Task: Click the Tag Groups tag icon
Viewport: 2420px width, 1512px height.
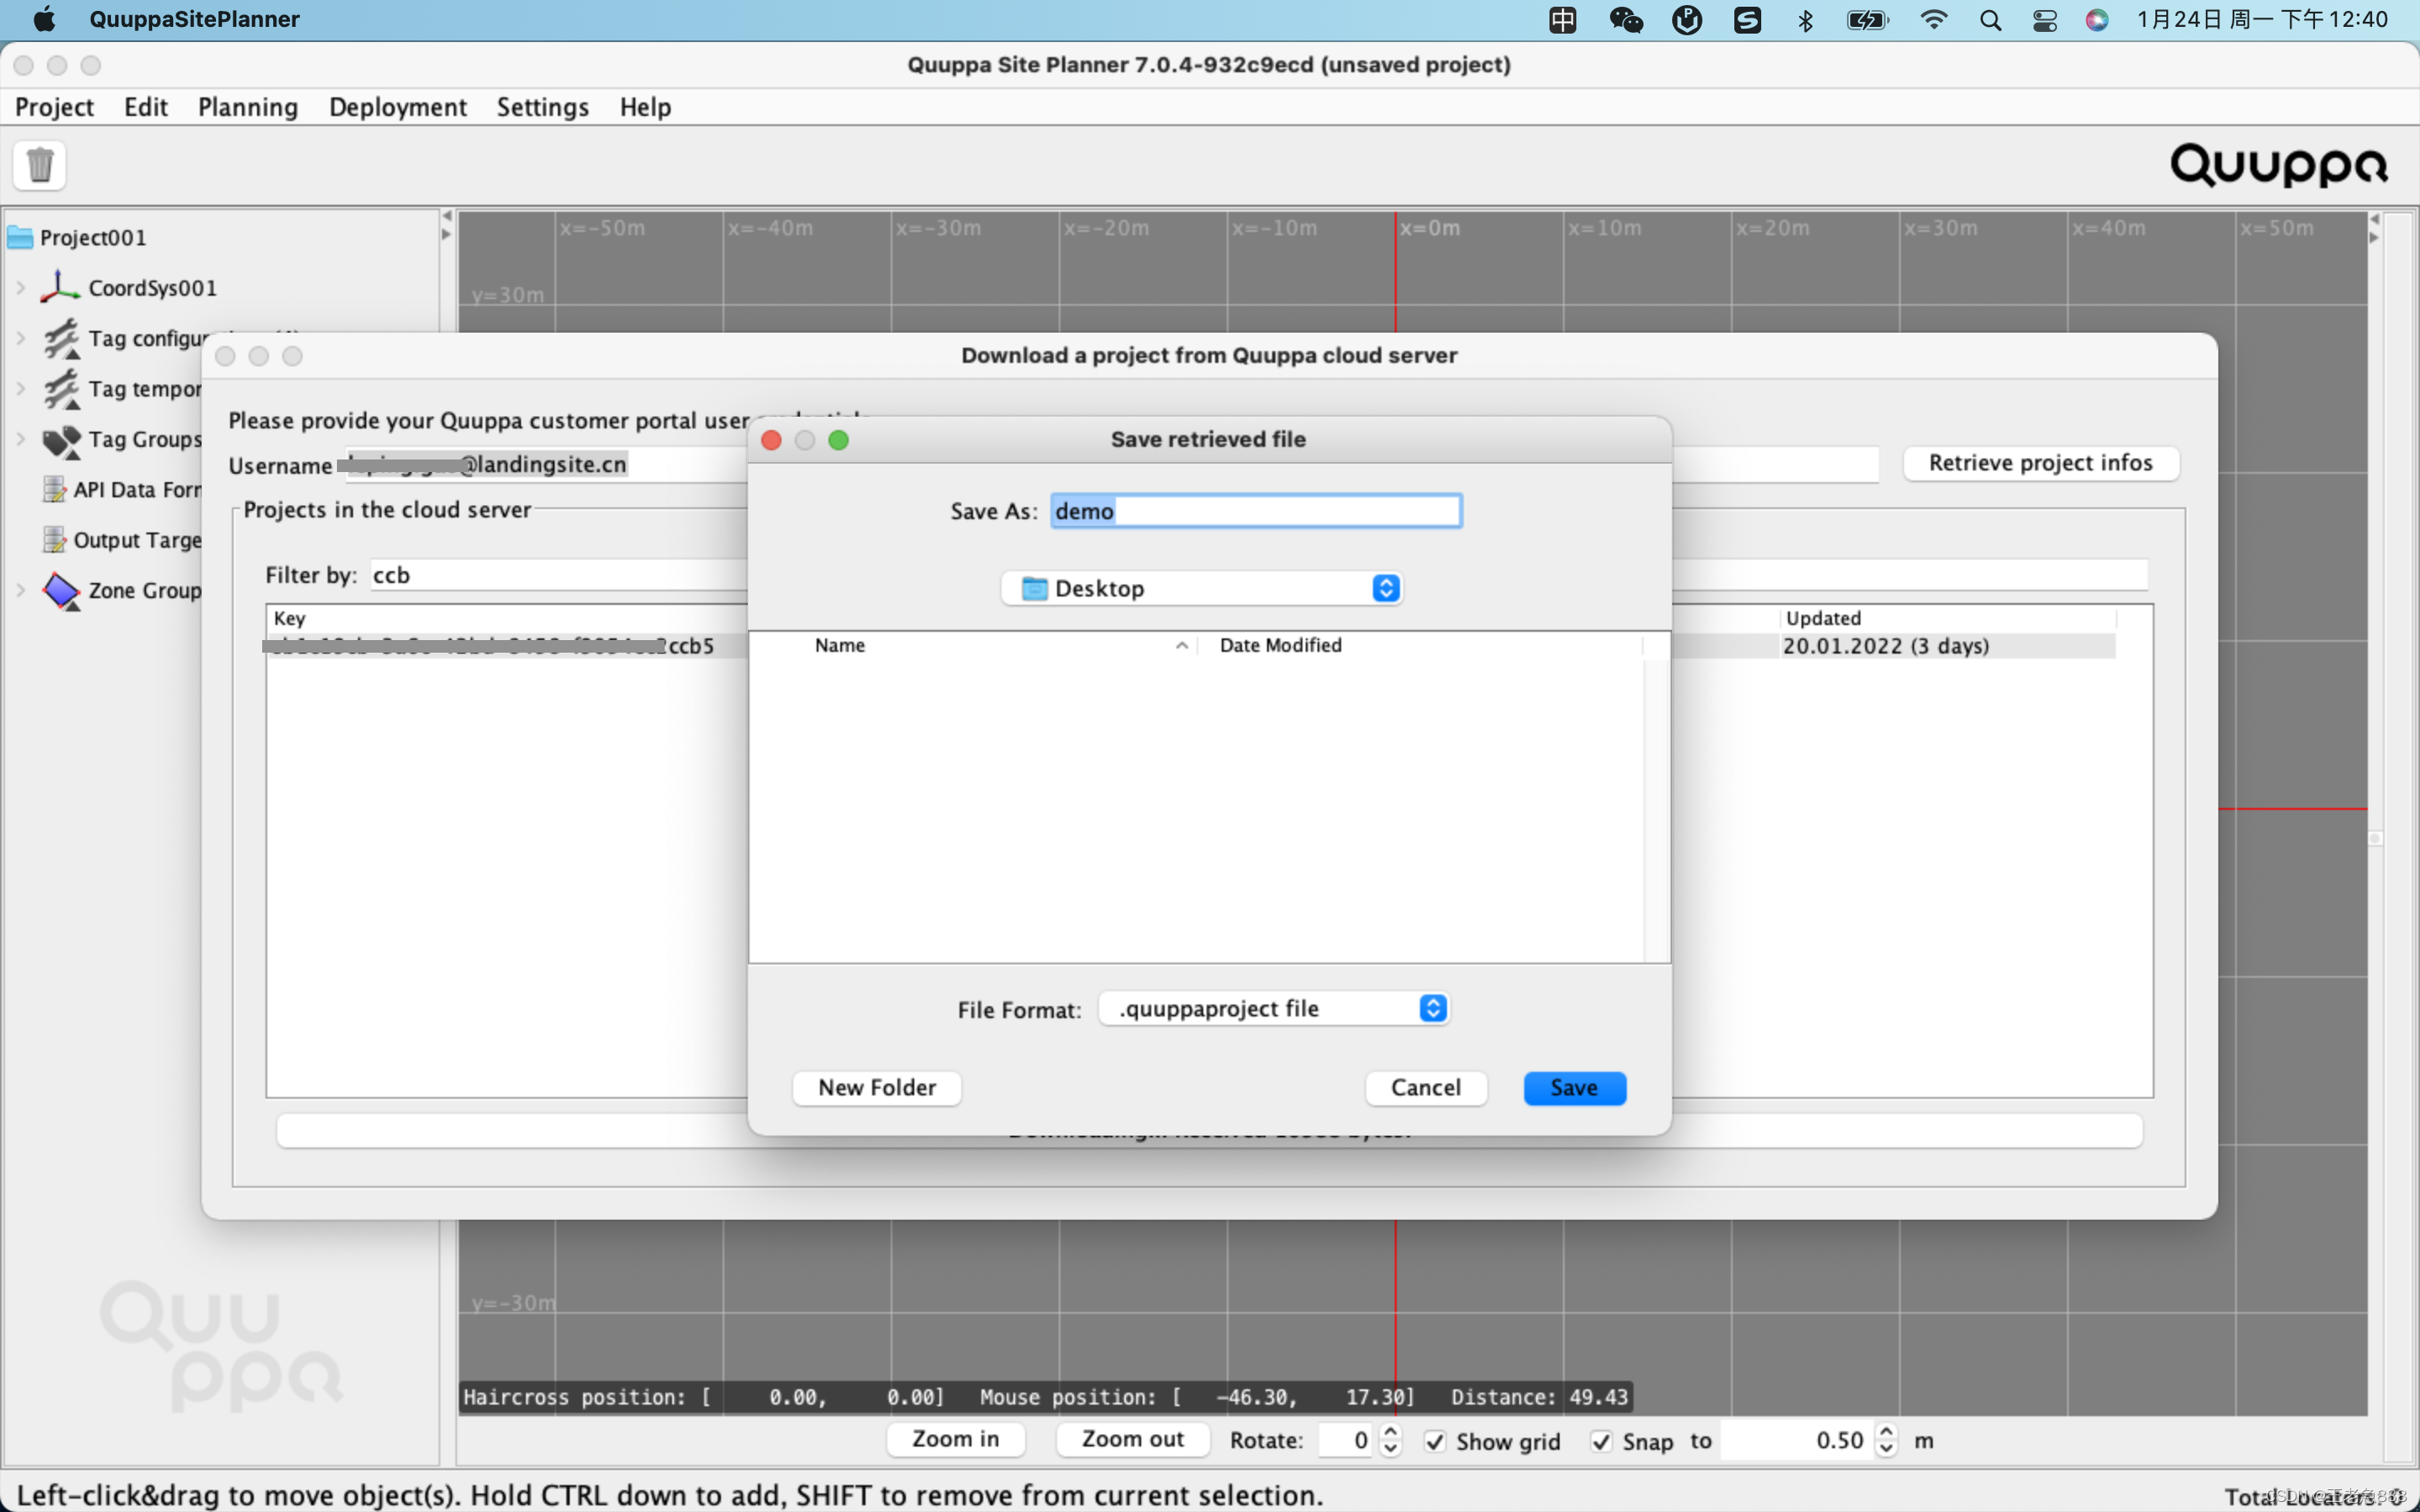Action: pyautogui.click(x=60, y=440)
